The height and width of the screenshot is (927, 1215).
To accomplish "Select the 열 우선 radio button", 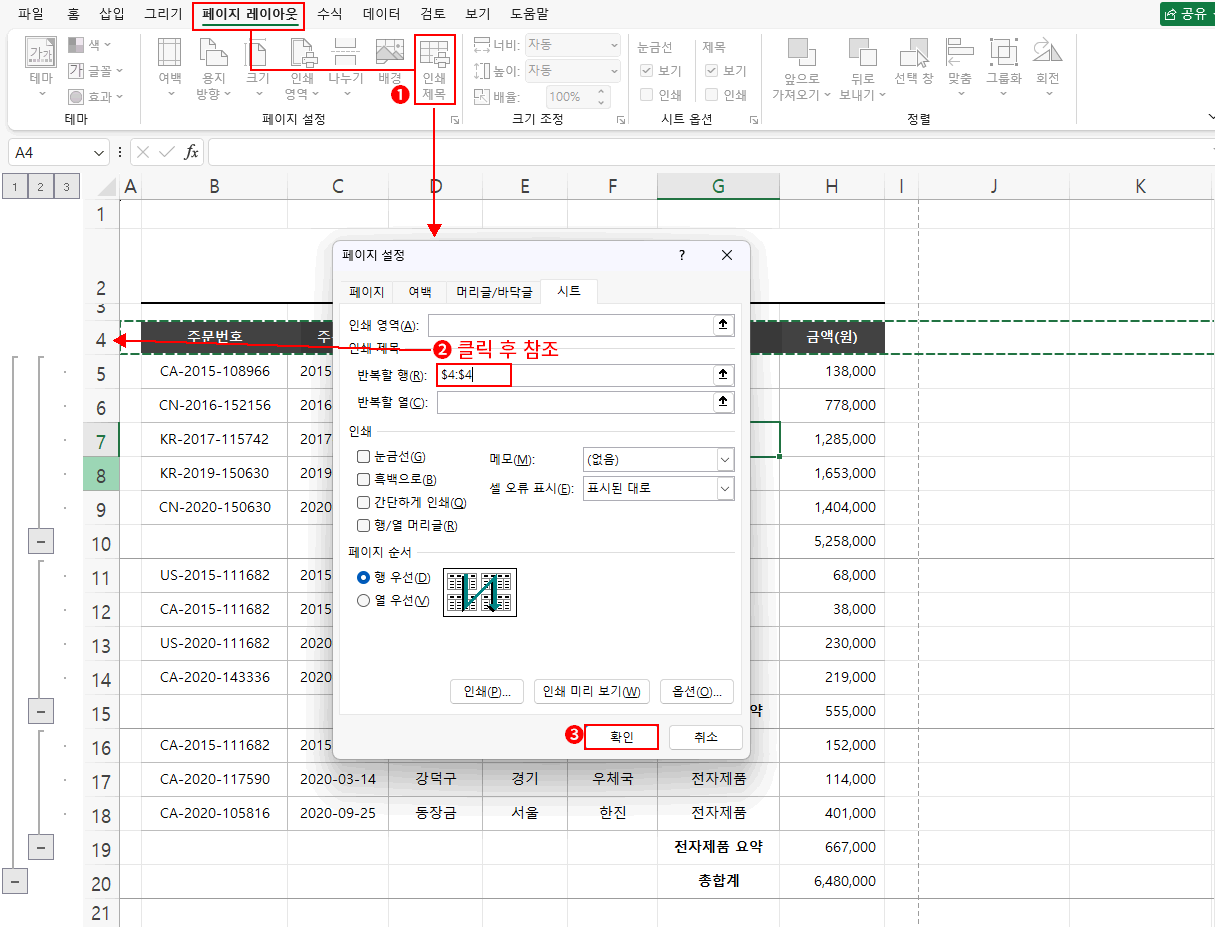I will pos(365,601).
